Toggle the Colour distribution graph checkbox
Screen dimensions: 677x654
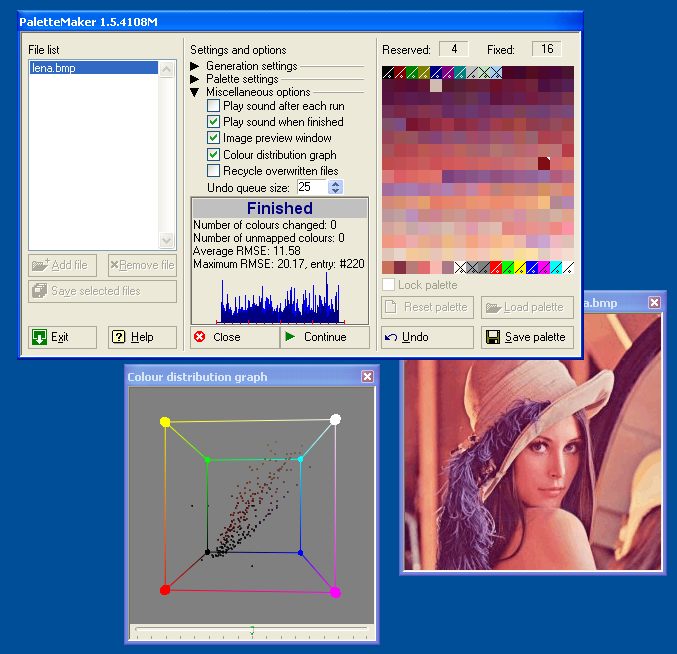click(213, 155)
